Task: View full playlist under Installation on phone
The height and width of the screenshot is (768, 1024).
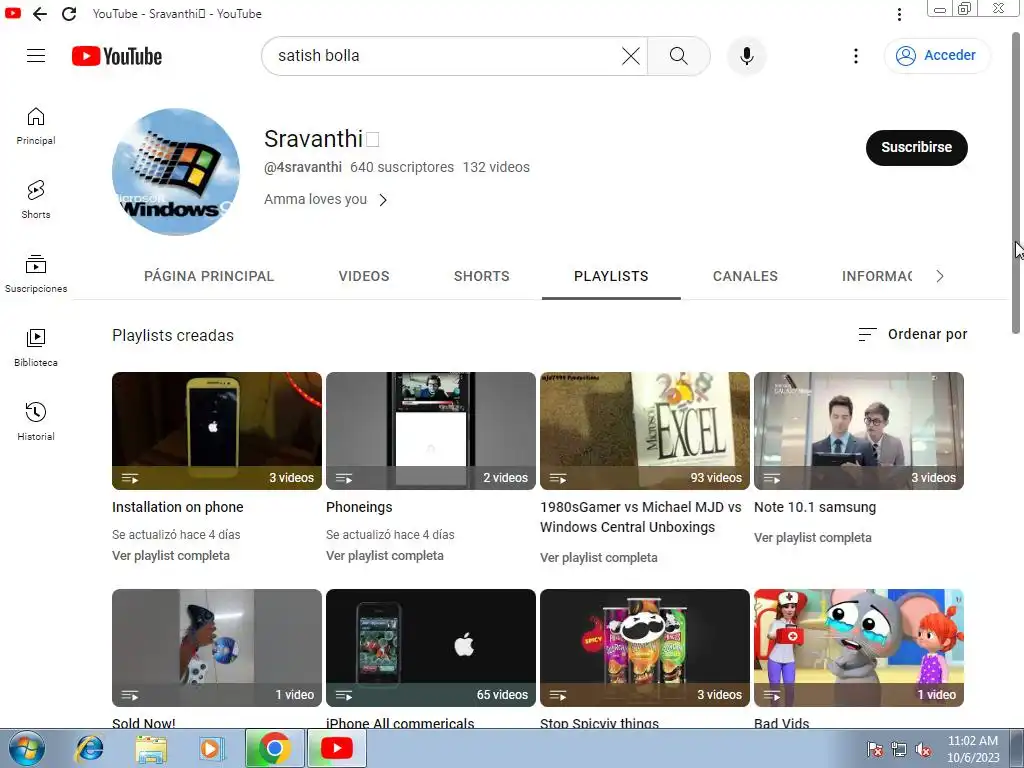Action: tap(171, 556)
